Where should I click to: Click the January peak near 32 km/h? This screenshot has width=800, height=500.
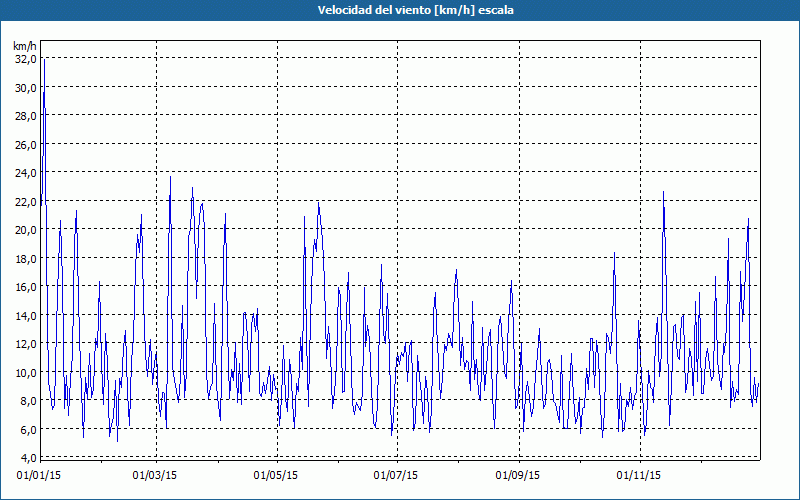[44, 60]
